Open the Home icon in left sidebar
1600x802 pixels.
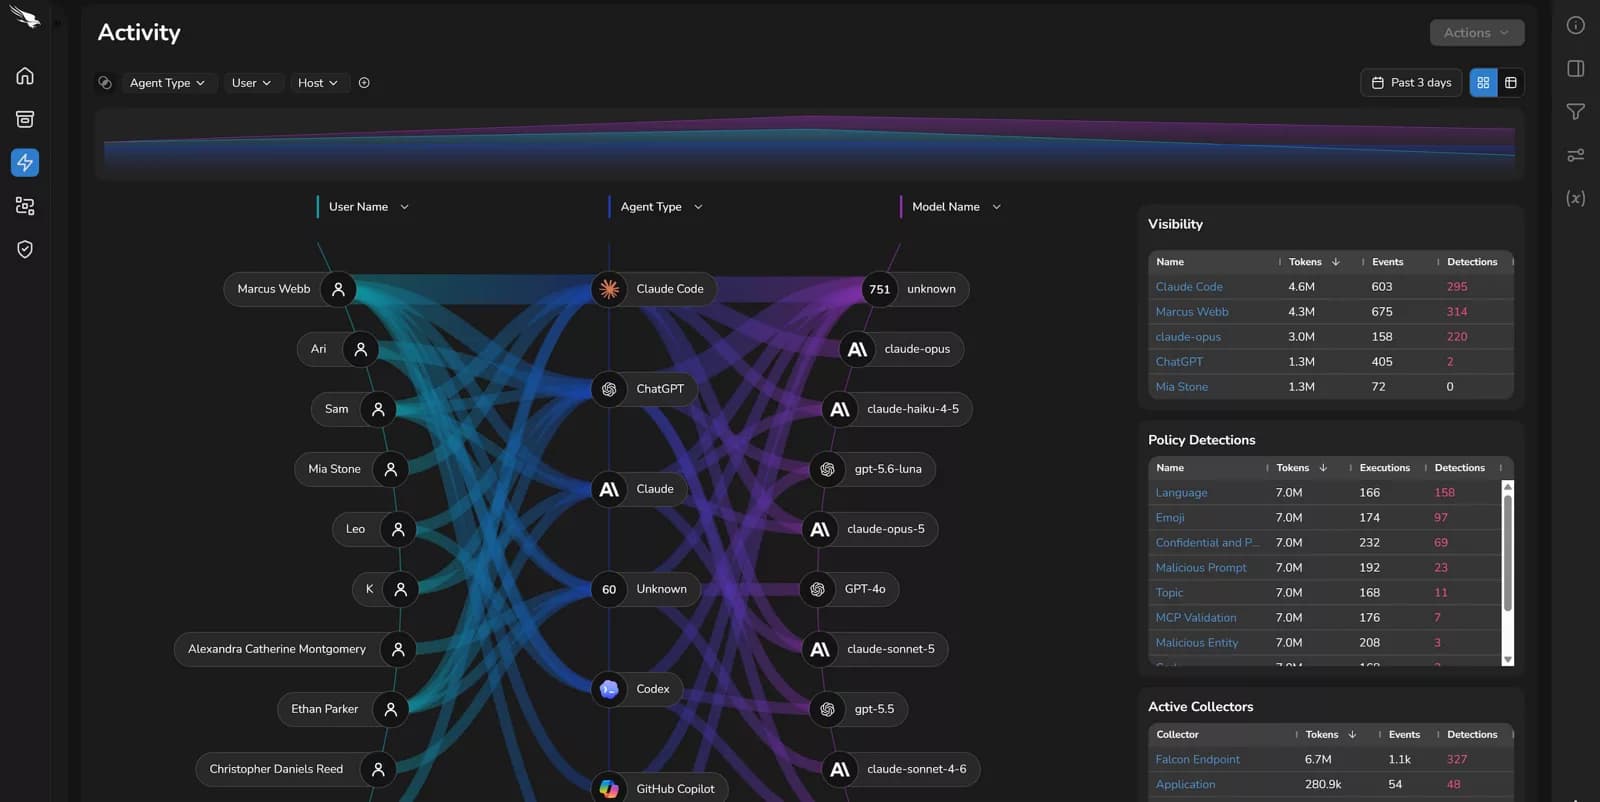pos(25,76)
